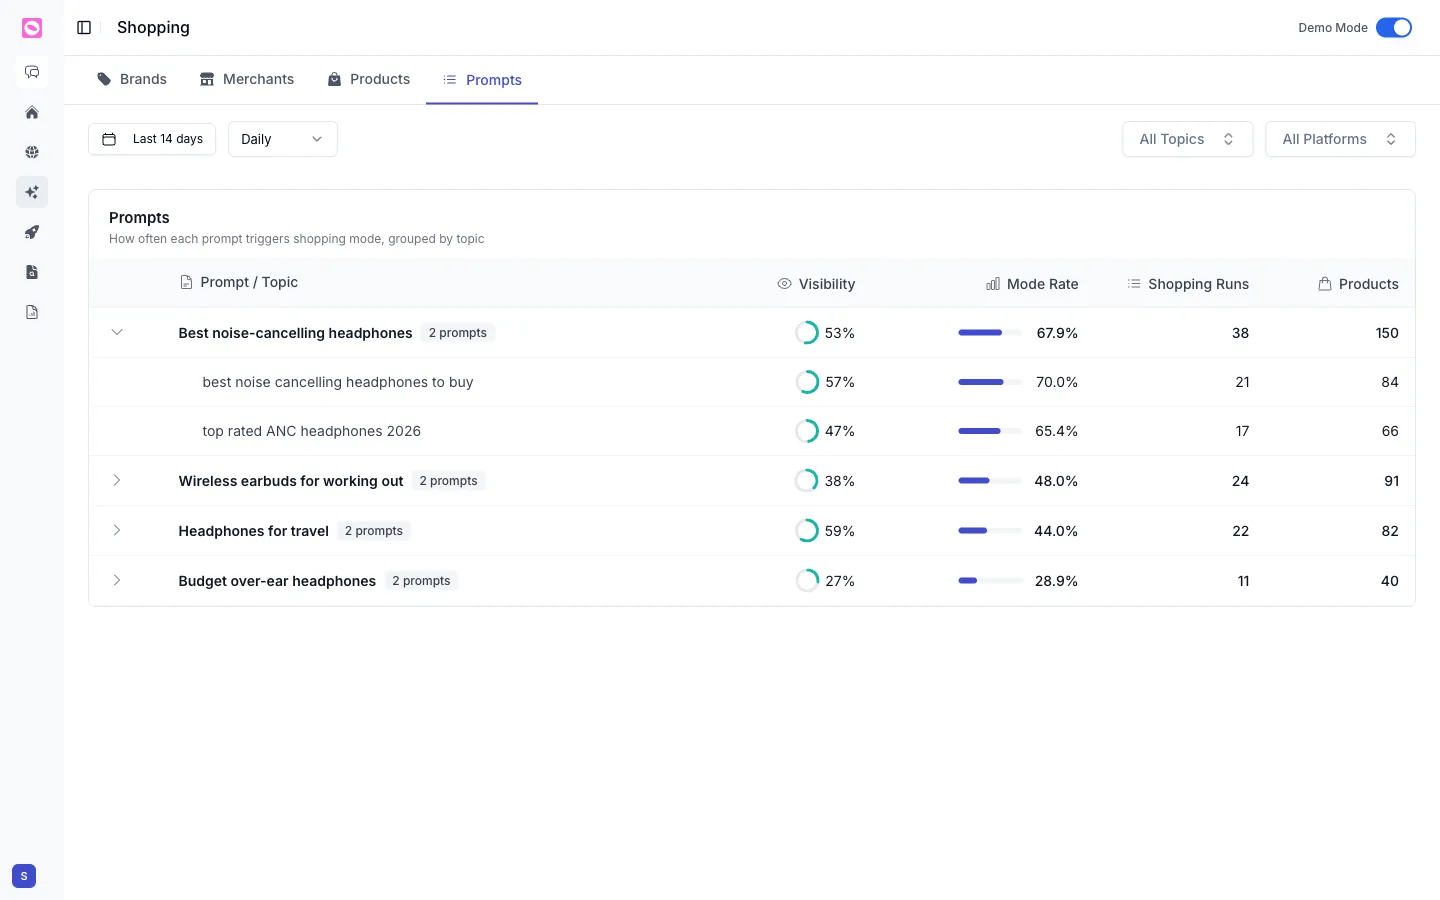Click the 44.0% mode rate bar
Screen dimensions: 1440x900
point(990,531)
